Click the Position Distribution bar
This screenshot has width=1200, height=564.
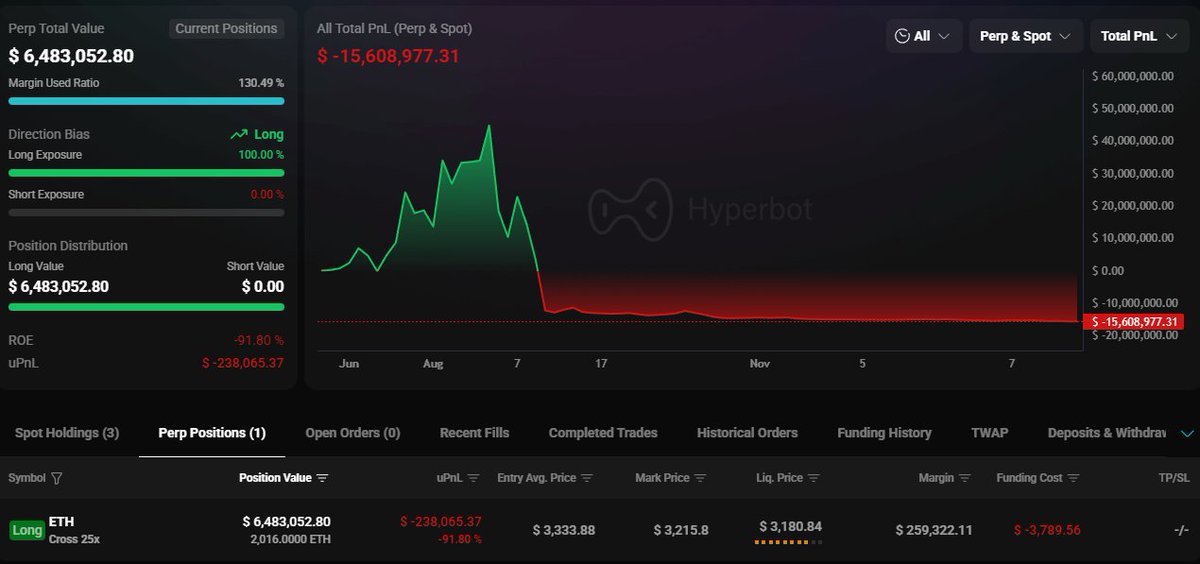pyautogui.click(x=146, y=307)
